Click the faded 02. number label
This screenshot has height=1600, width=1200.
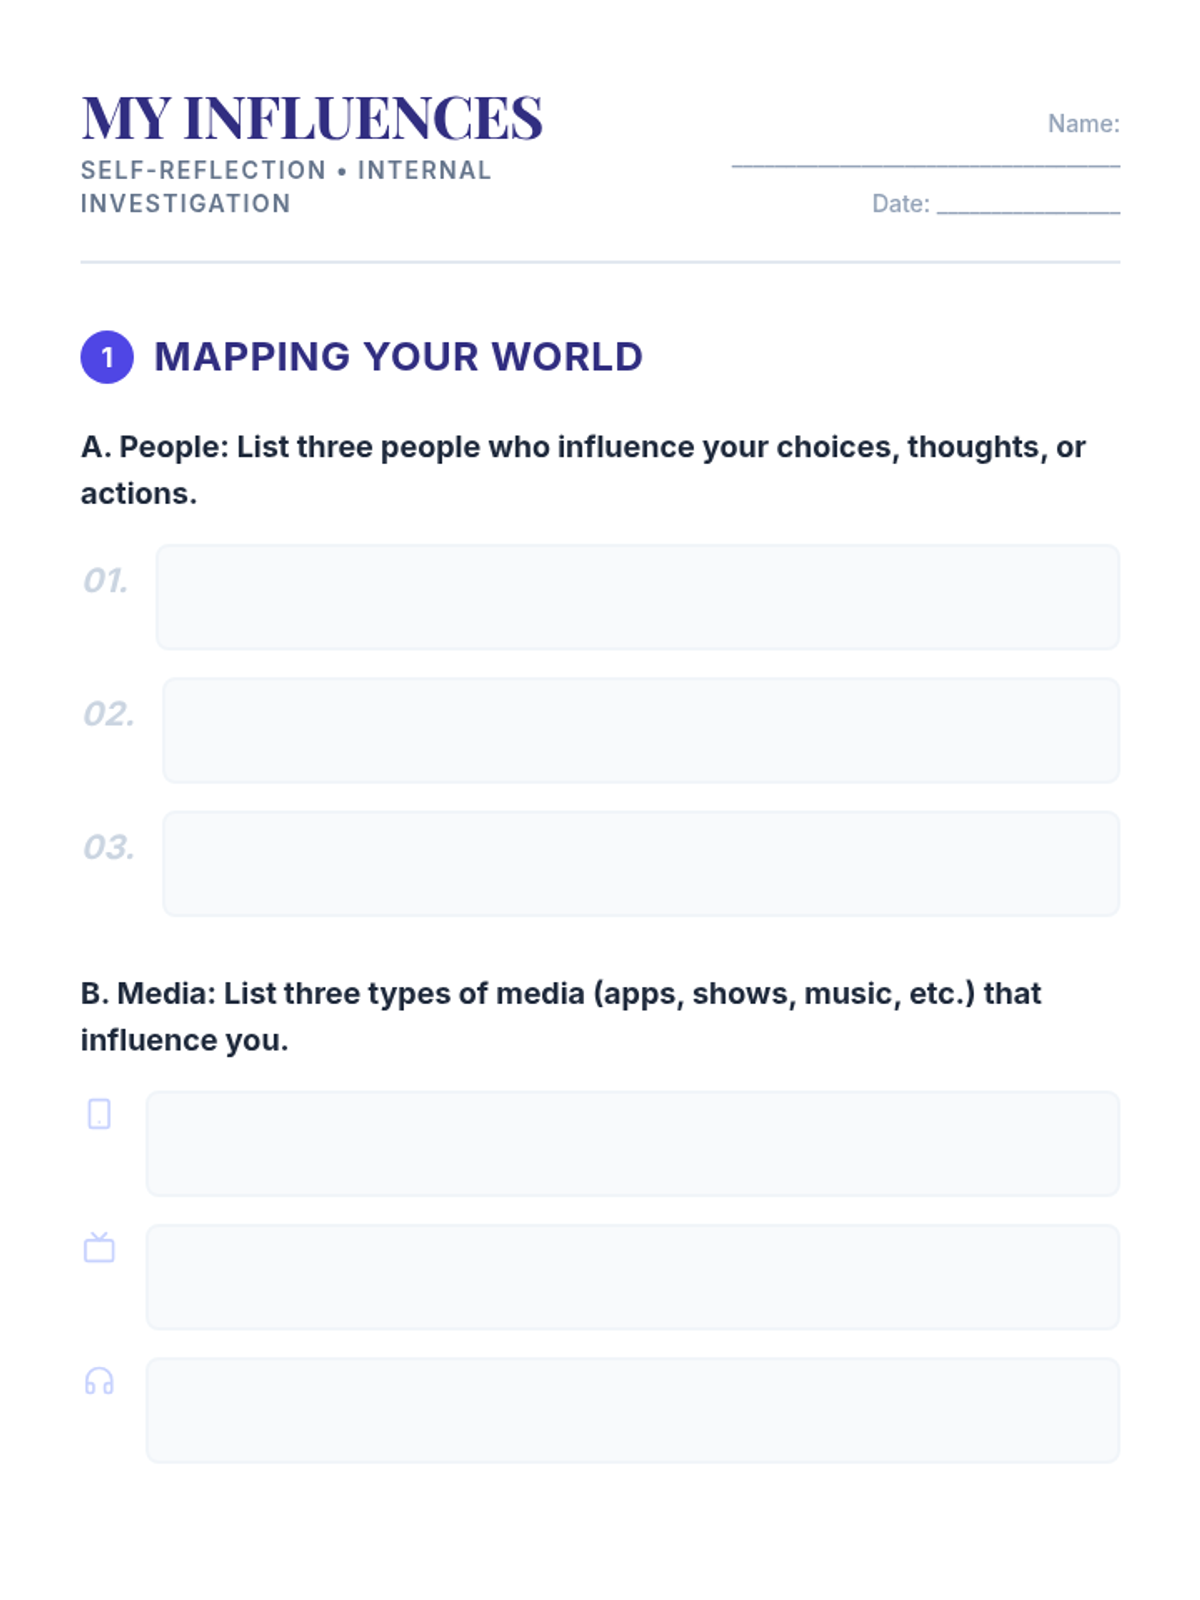point(108,714)
